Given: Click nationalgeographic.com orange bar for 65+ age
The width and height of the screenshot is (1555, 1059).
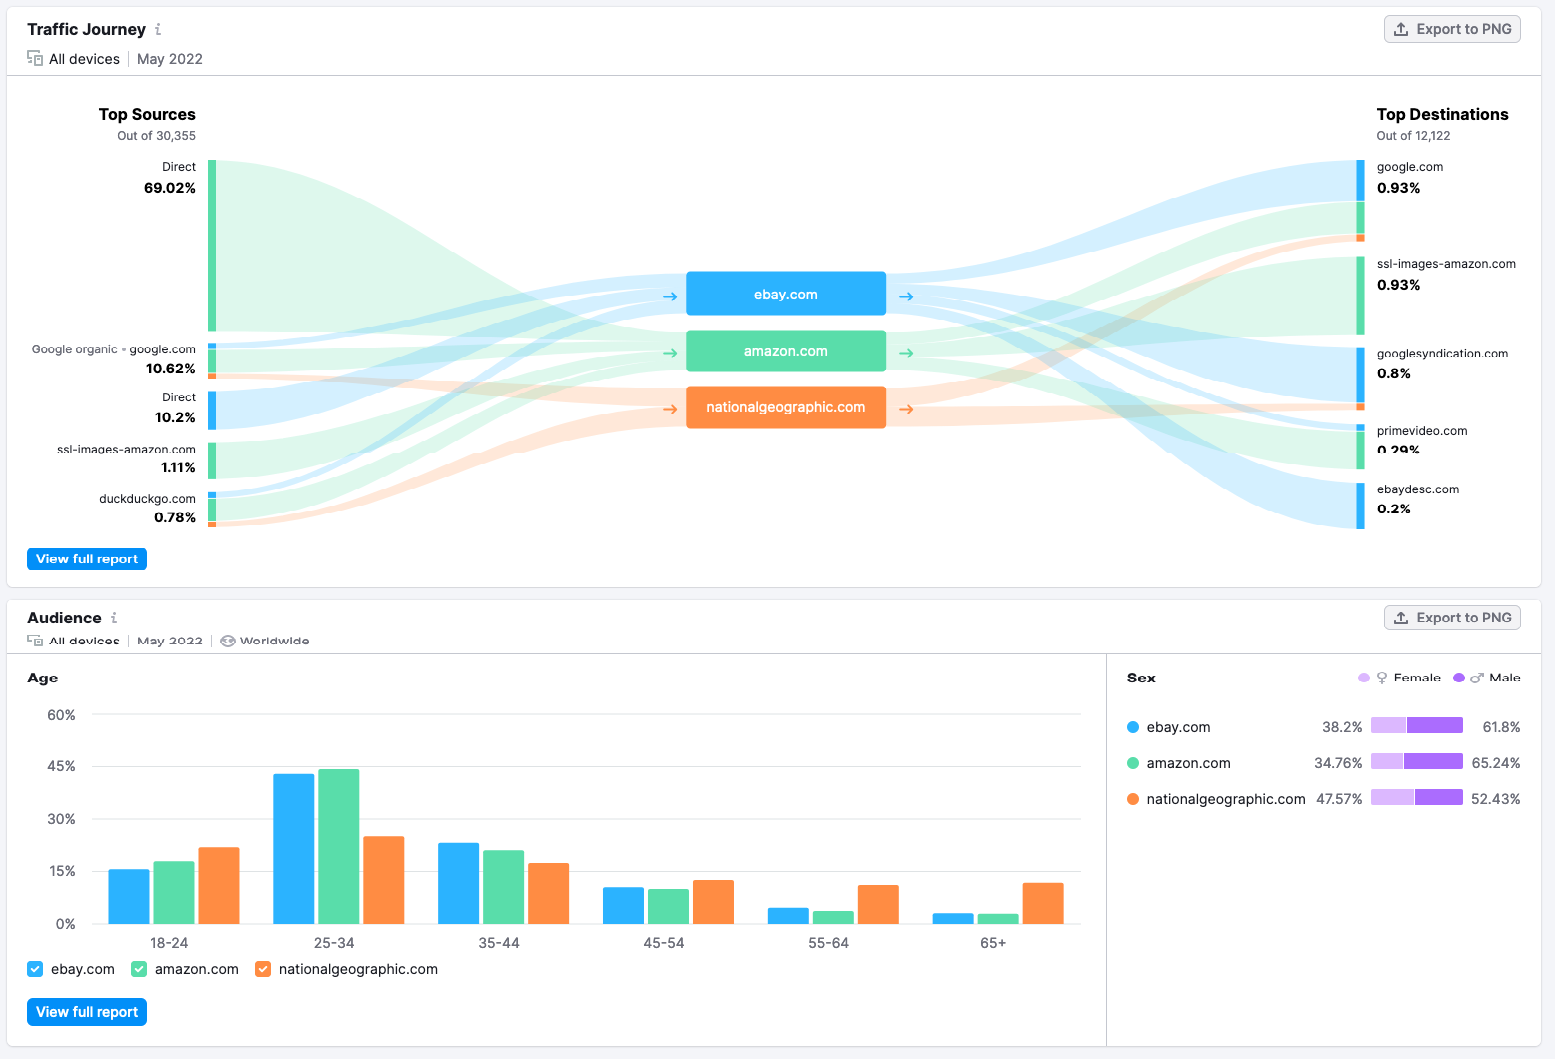Looking at the screenshot, I should tap(1043, 903).
